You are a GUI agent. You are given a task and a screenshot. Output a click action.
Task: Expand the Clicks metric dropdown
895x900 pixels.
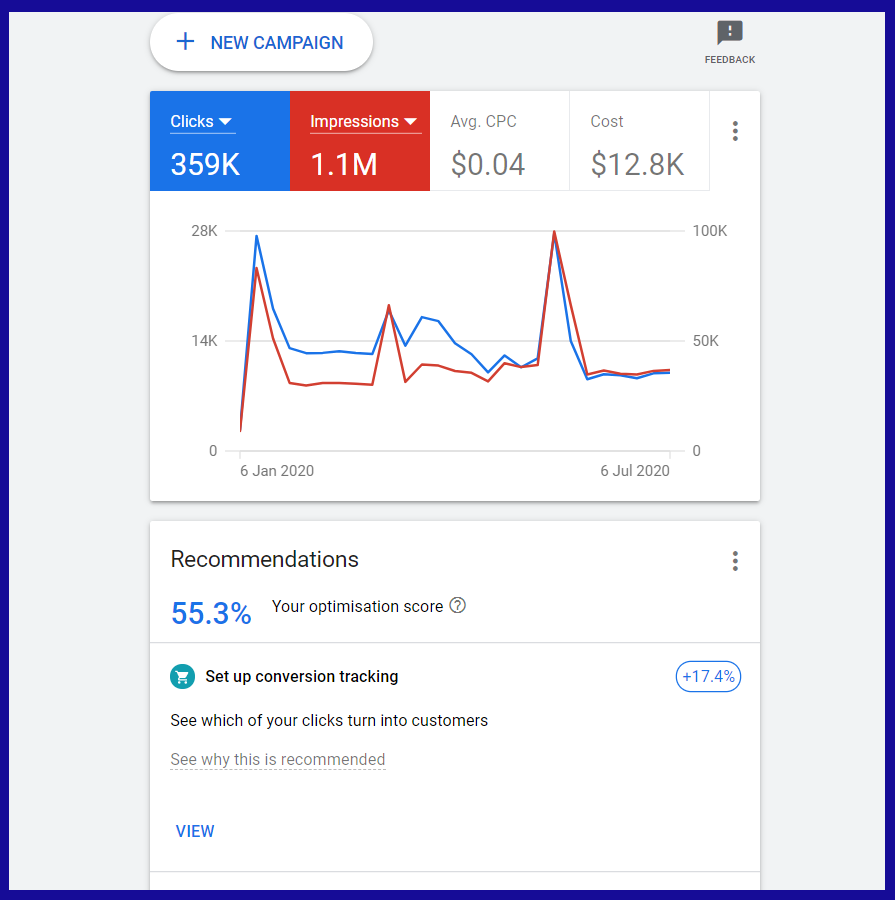point(225,122)
